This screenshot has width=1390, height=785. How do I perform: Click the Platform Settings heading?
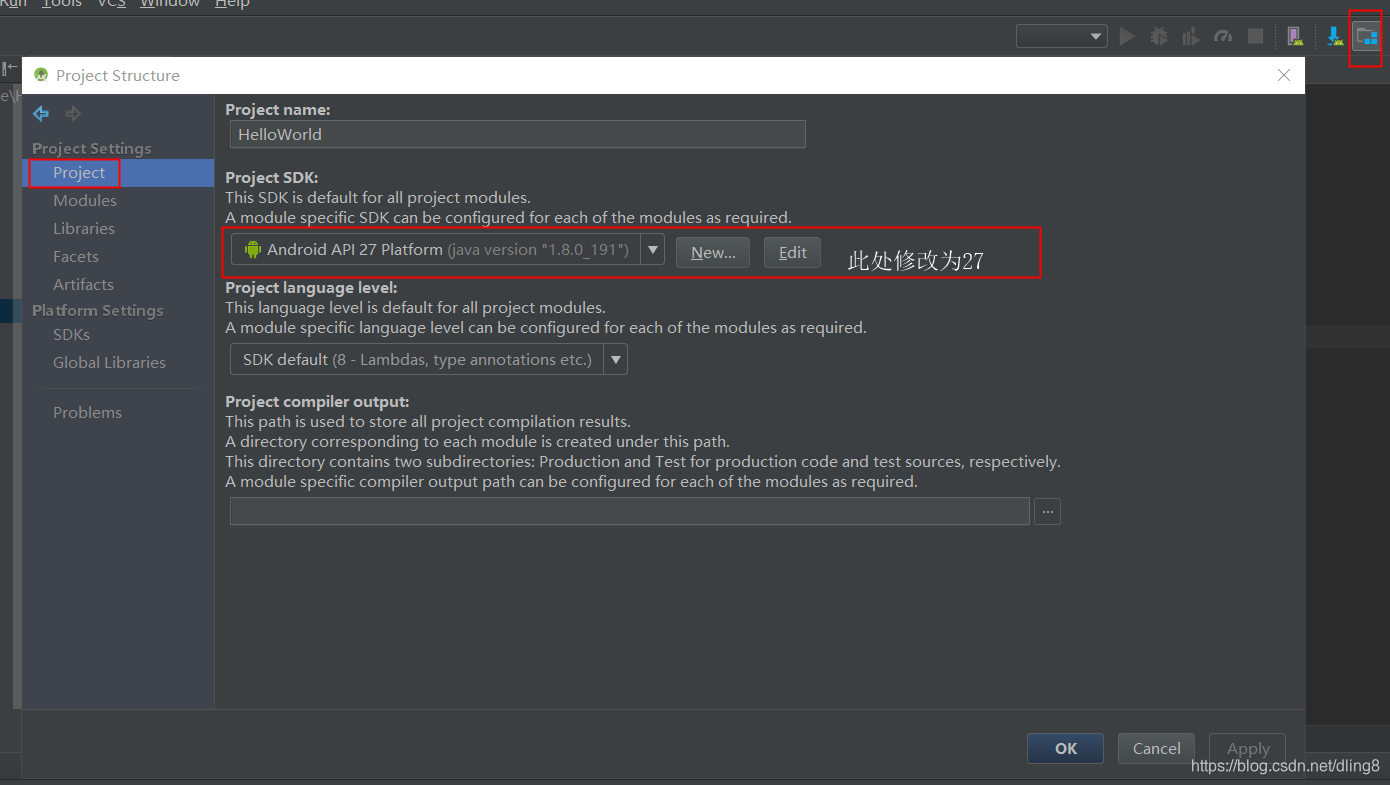pyautogui.click(x=98, y=310)
